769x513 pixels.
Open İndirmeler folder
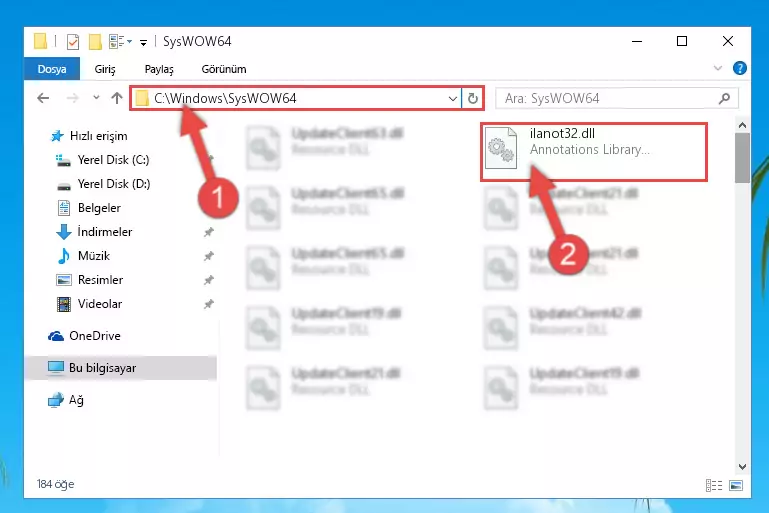(x=104, y=232)
